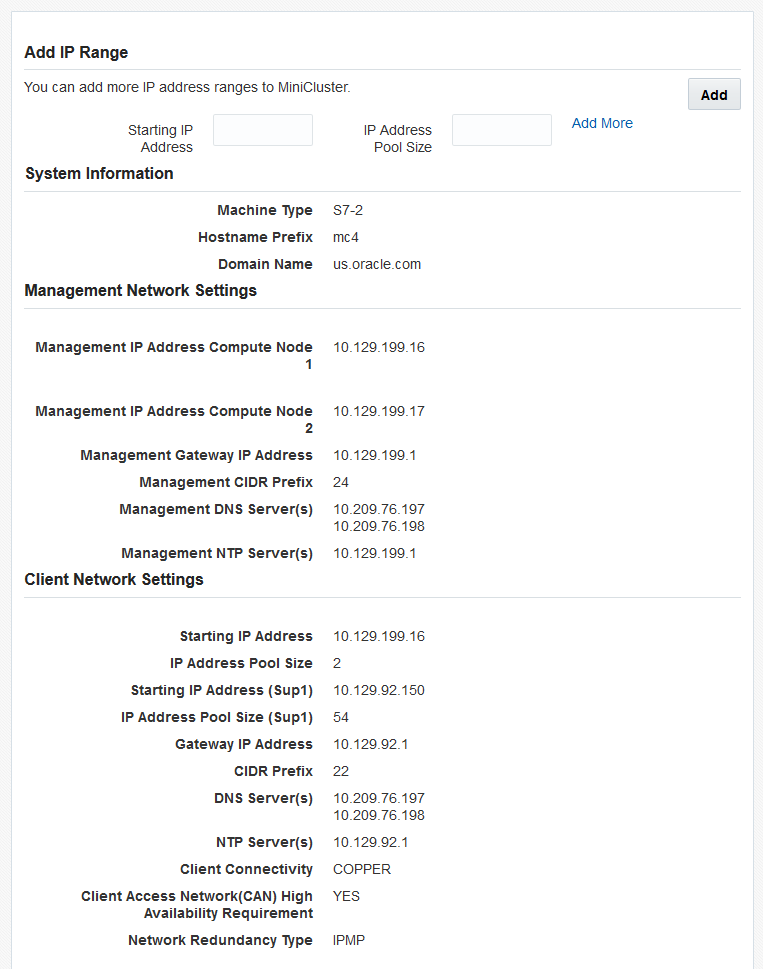Click the Management Network Settings heading
Viewport: 763px width, 969px height.
[x=140, y=290]
